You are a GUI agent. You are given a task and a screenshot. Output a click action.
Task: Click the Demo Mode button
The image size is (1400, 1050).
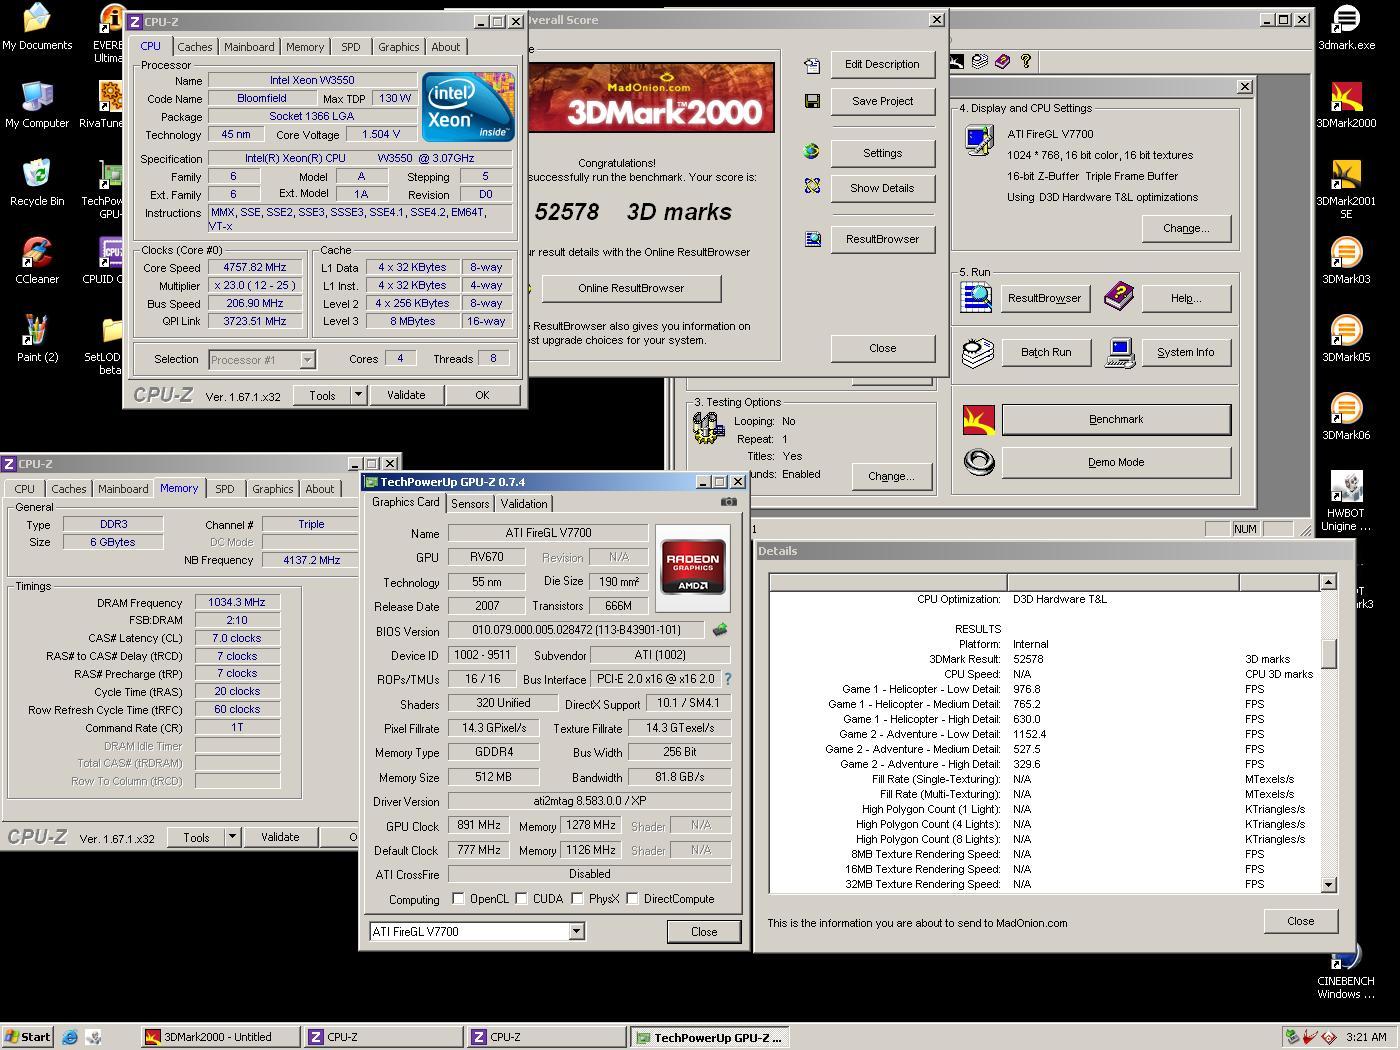pyautogui.click(x=1116, y=463)
